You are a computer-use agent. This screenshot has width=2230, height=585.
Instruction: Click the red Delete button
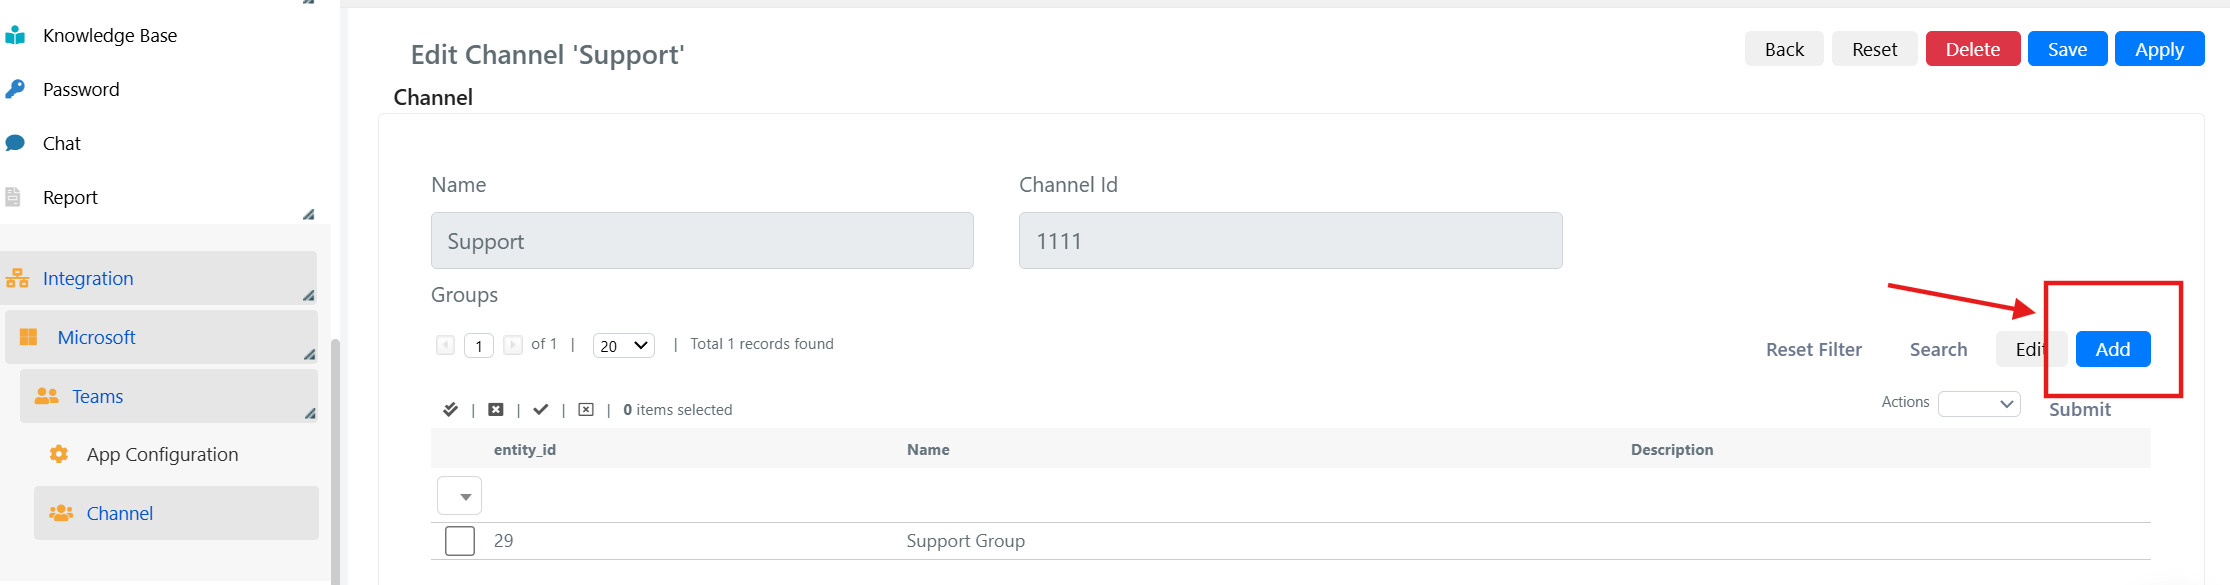click(x=1973, y=49)
